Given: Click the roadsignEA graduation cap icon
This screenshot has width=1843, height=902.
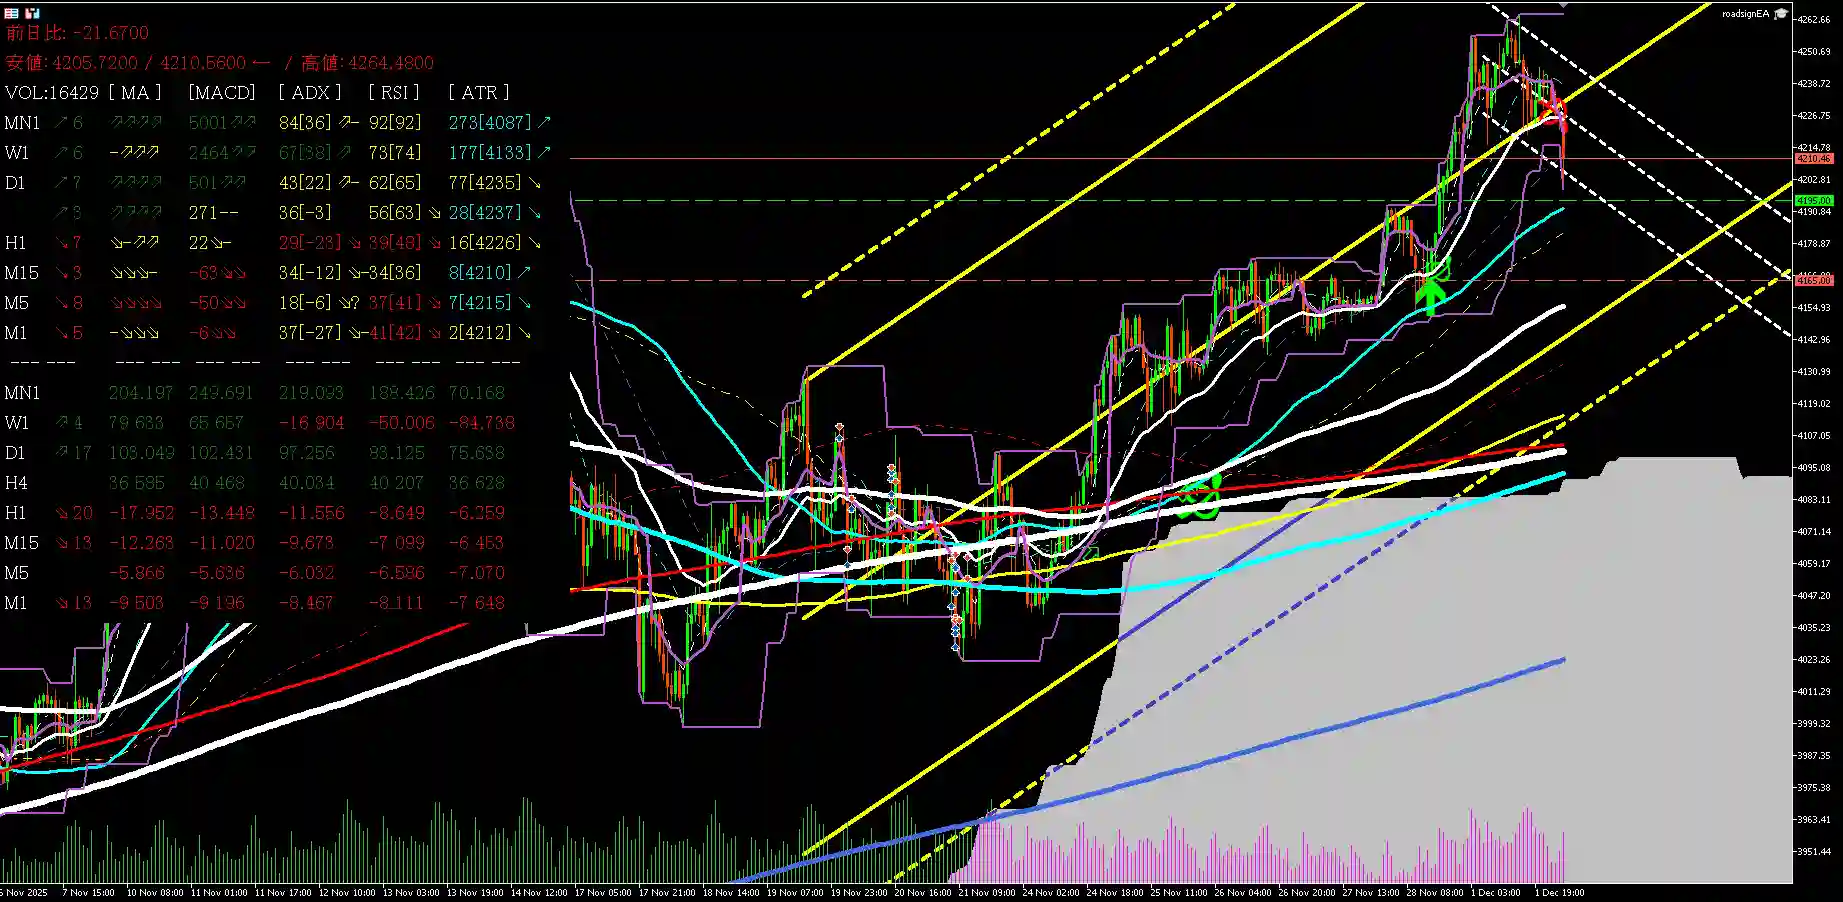Looking at the screenshot, I should click(x=1781, y=14).
